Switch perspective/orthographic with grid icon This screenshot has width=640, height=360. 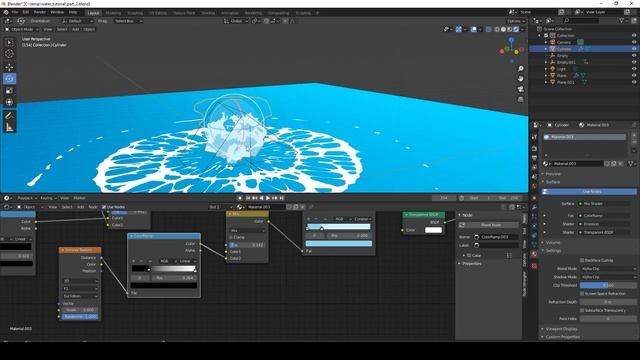(520, 99)
